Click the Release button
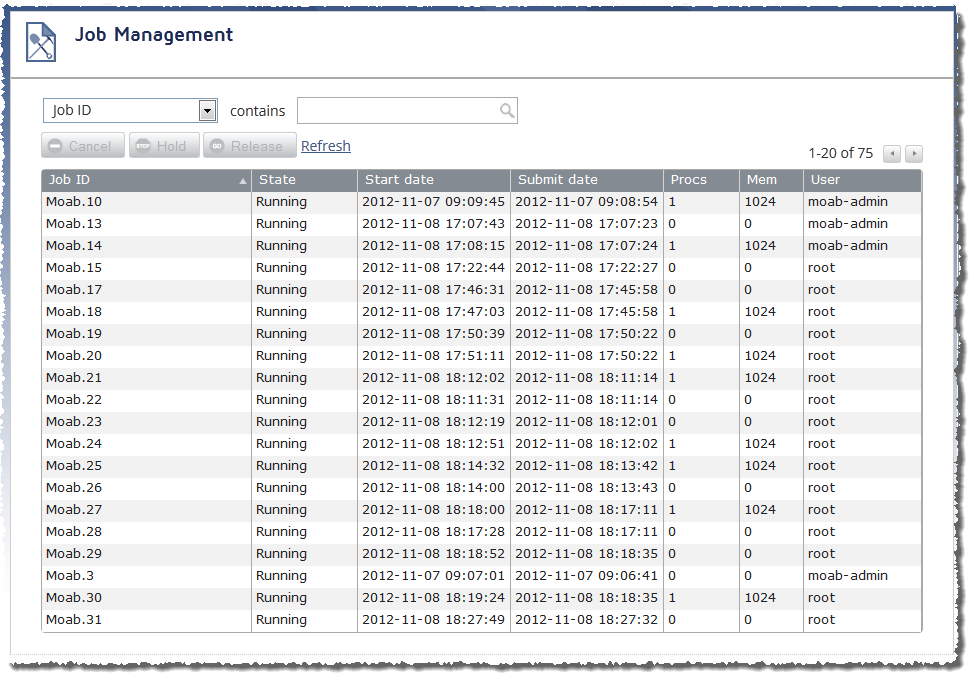Image resolution: width=976 pixels, height=684 pixels. (x=249, y=146)
